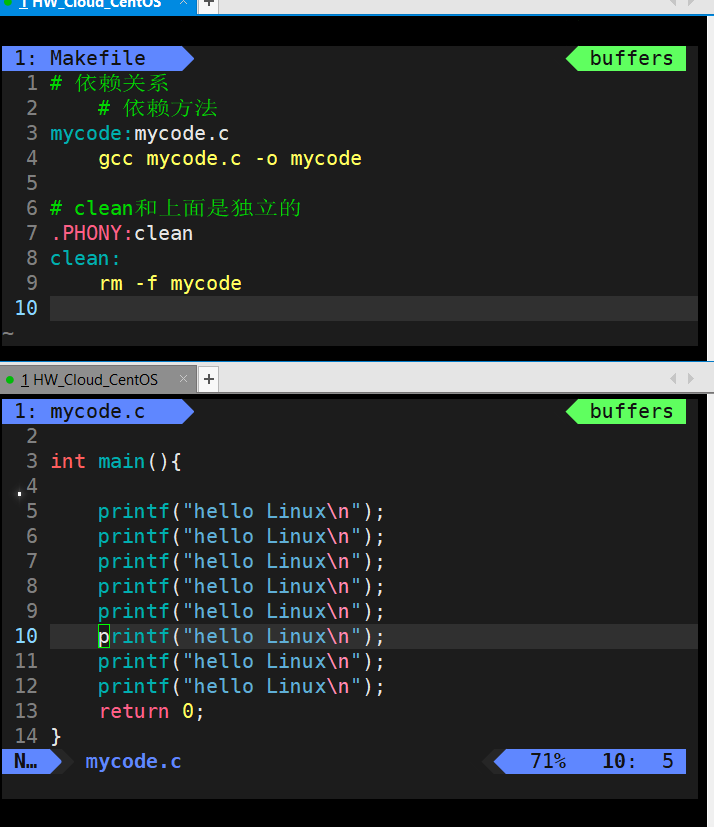714x827 pixels.
Task: Click the printf statement on line 5
Action: click(x=241, y=512)
